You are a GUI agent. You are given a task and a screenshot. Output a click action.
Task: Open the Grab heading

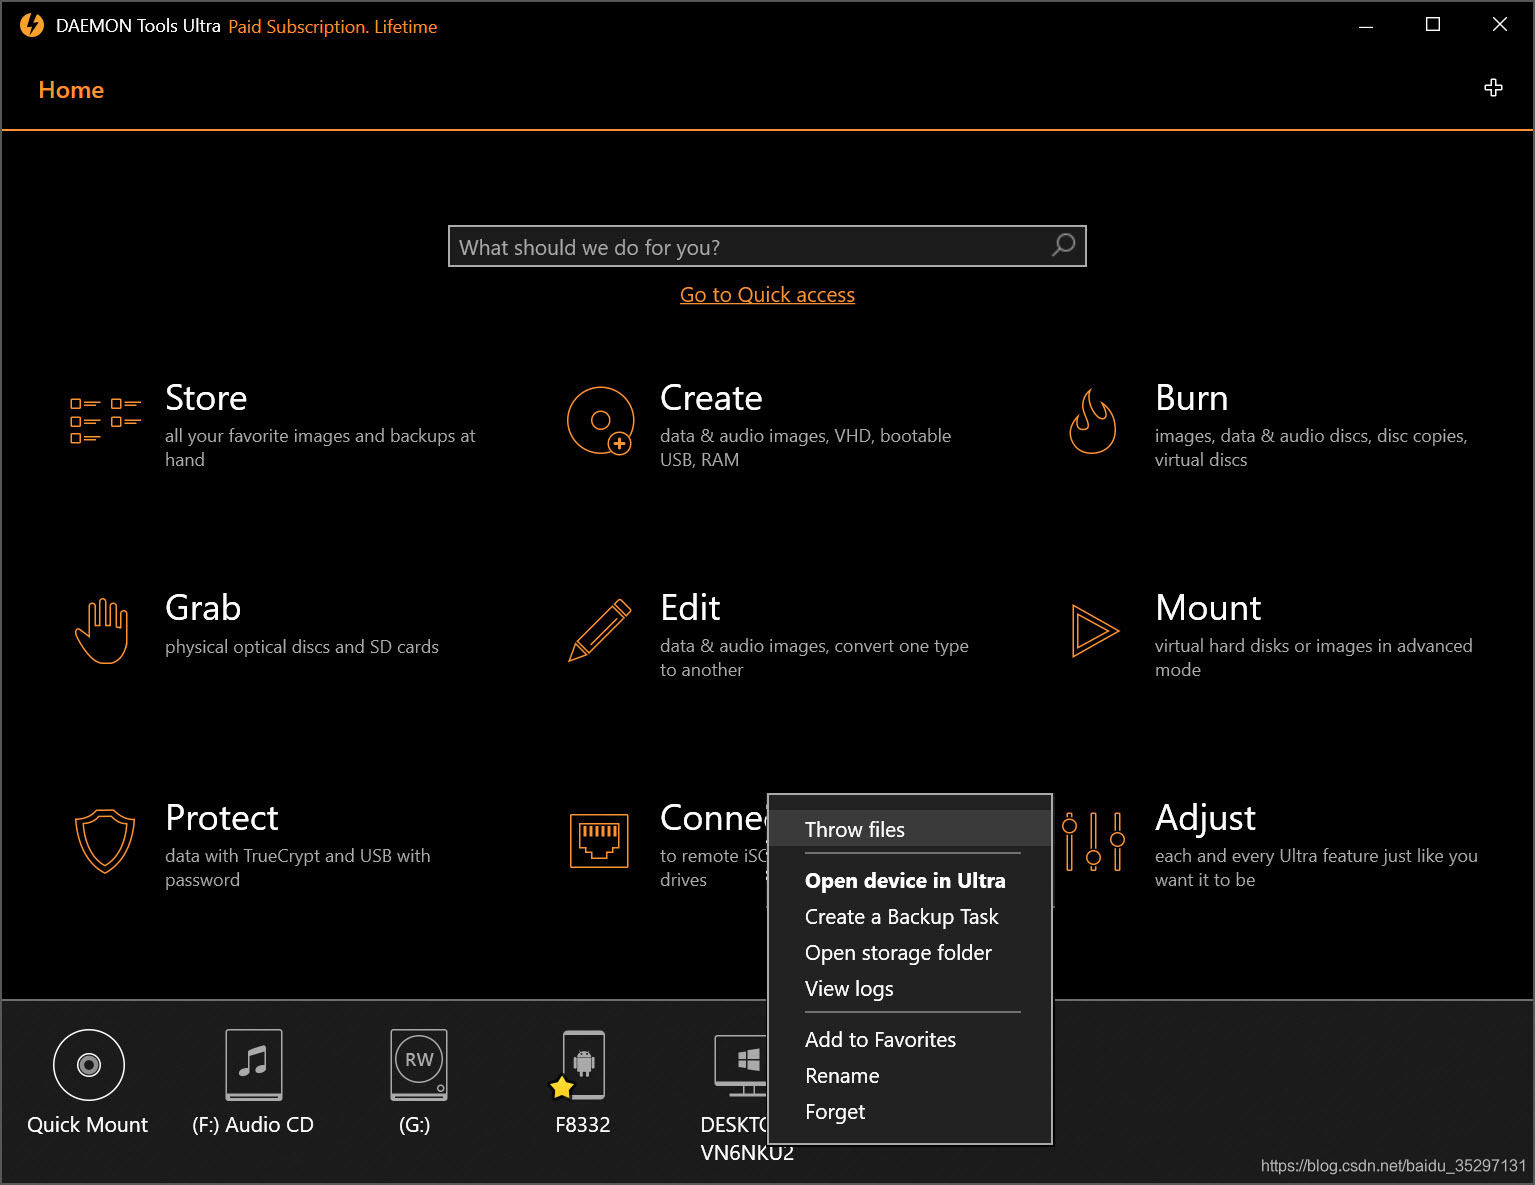(203, 608)
